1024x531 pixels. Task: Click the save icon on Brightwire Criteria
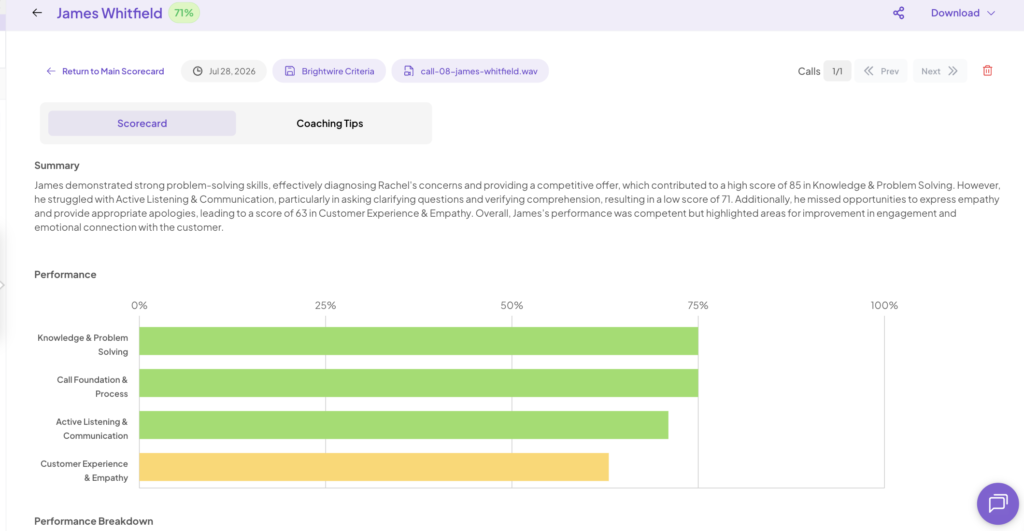click(290, 71)
